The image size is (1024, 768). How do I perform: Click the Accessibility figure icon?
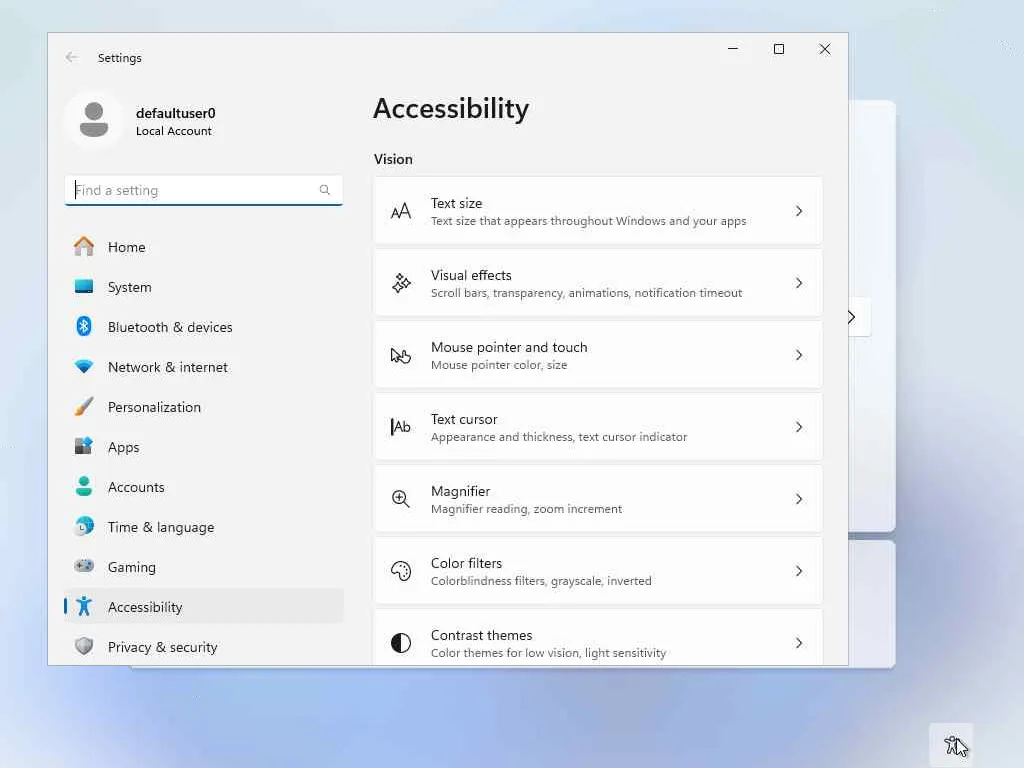click(84, 606)
